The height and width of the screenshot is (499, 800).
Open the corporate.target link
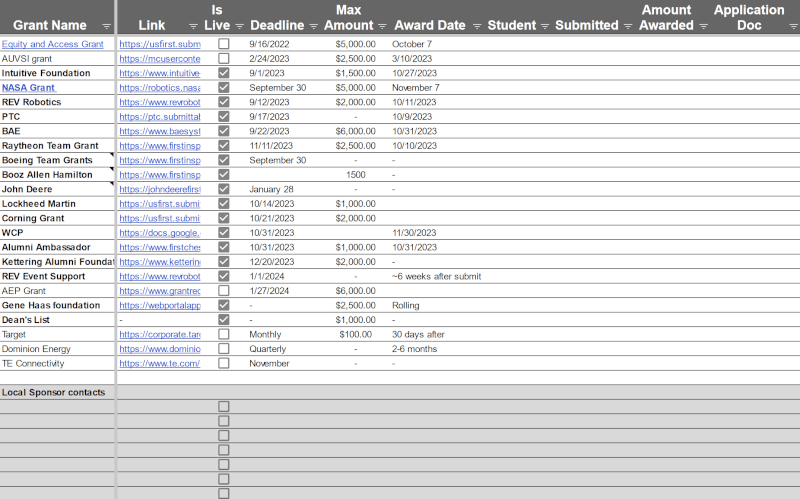pos(160,334)
